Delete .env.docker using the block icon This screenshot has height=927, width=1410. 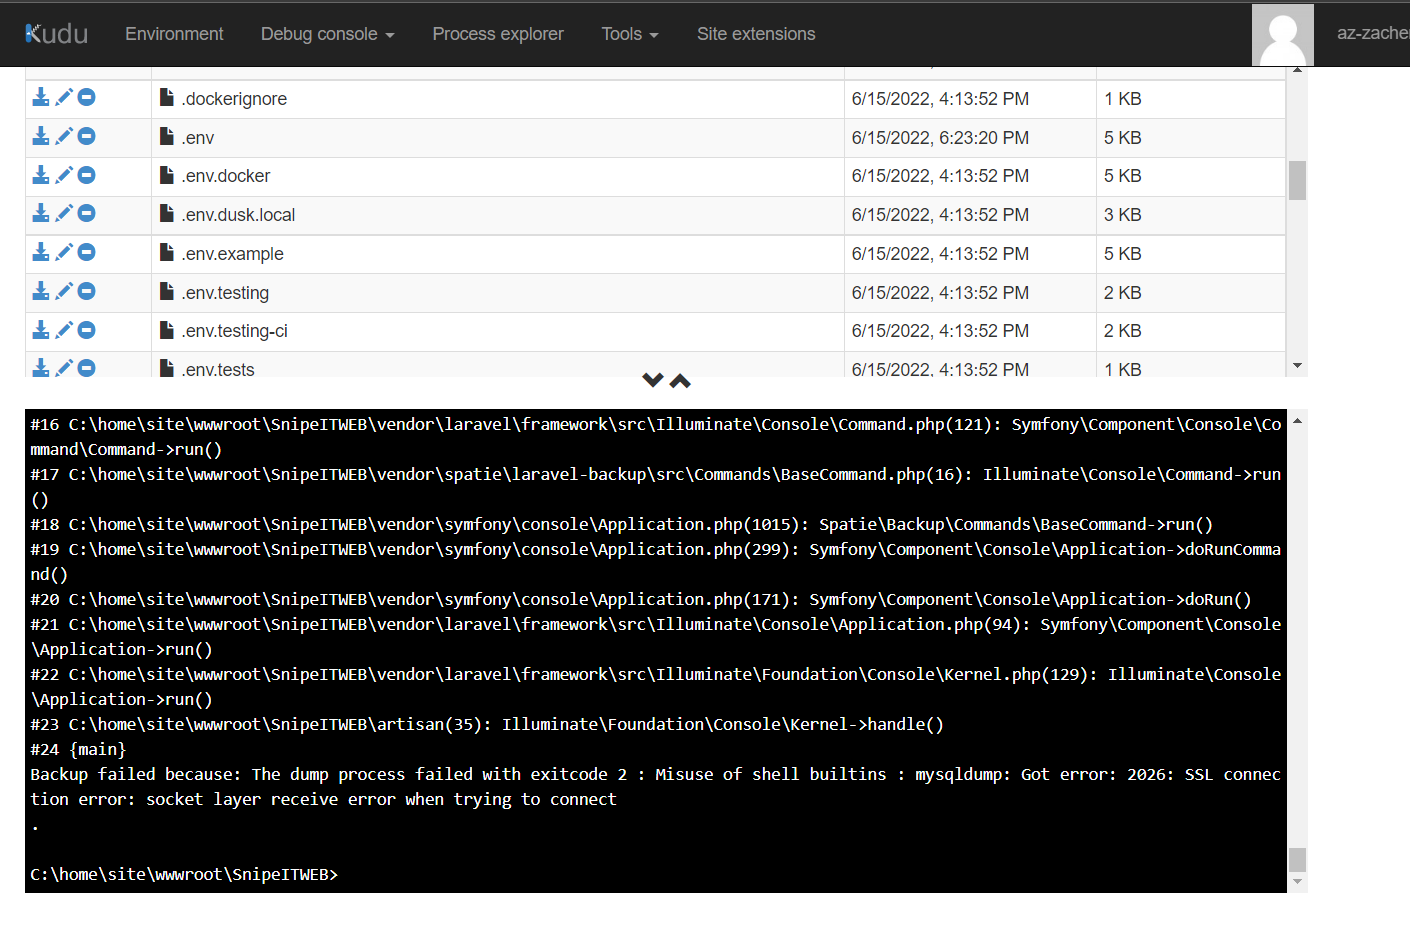[87, 174]
